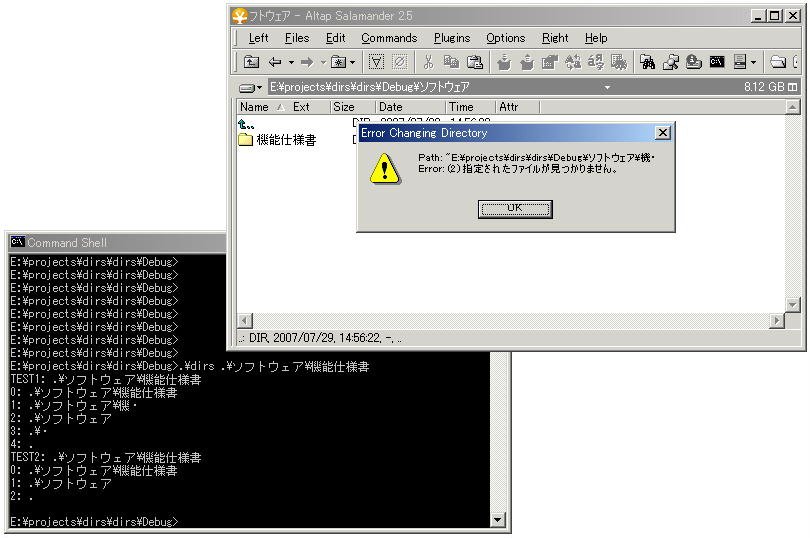Click the Select files icon
This screenshot has height=538, width=810.
[x=376, y=63]
